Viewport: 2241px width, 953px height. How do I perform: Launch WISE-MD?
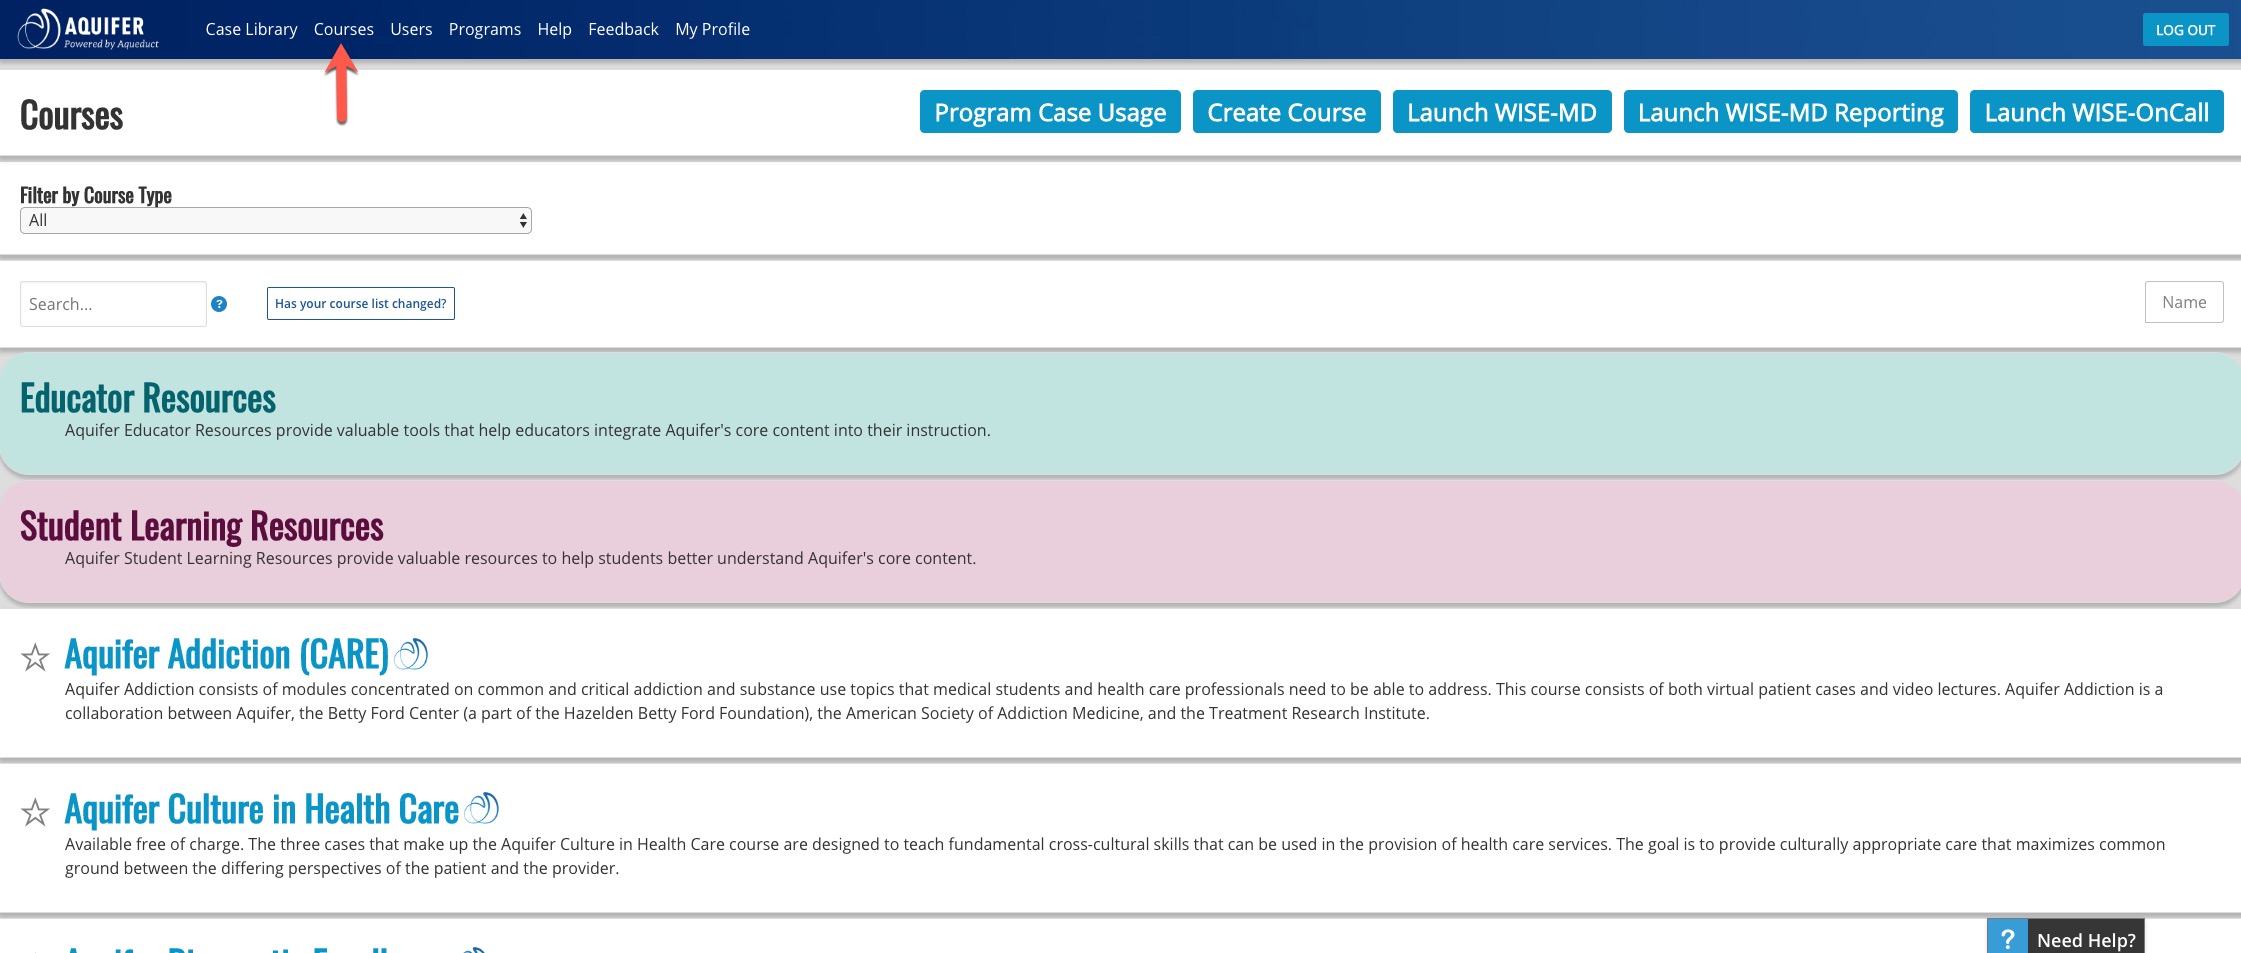click(x=1502, y=112)
